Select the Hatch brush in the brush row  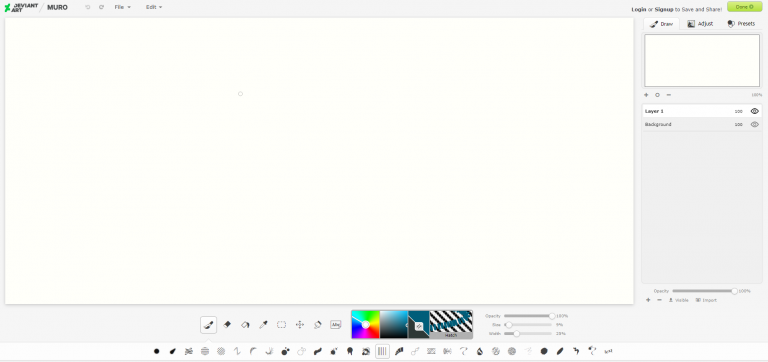coord(383,351)
